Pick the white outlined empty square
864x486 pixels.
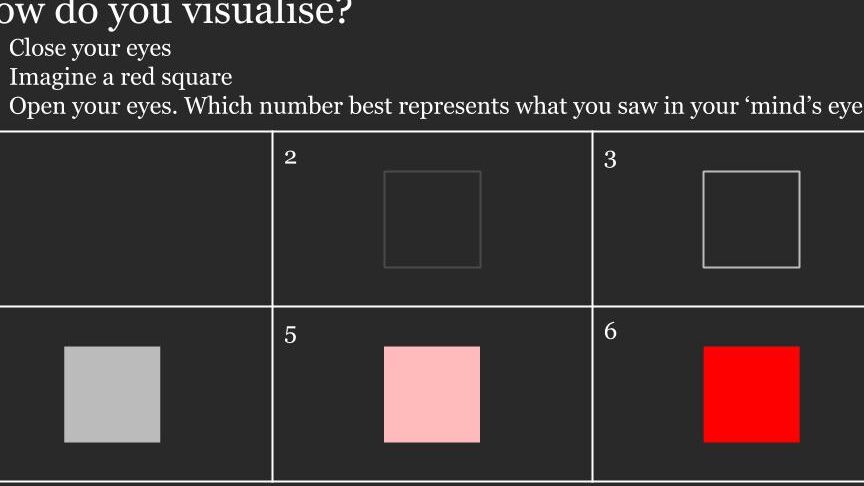(x=752, y=219)
